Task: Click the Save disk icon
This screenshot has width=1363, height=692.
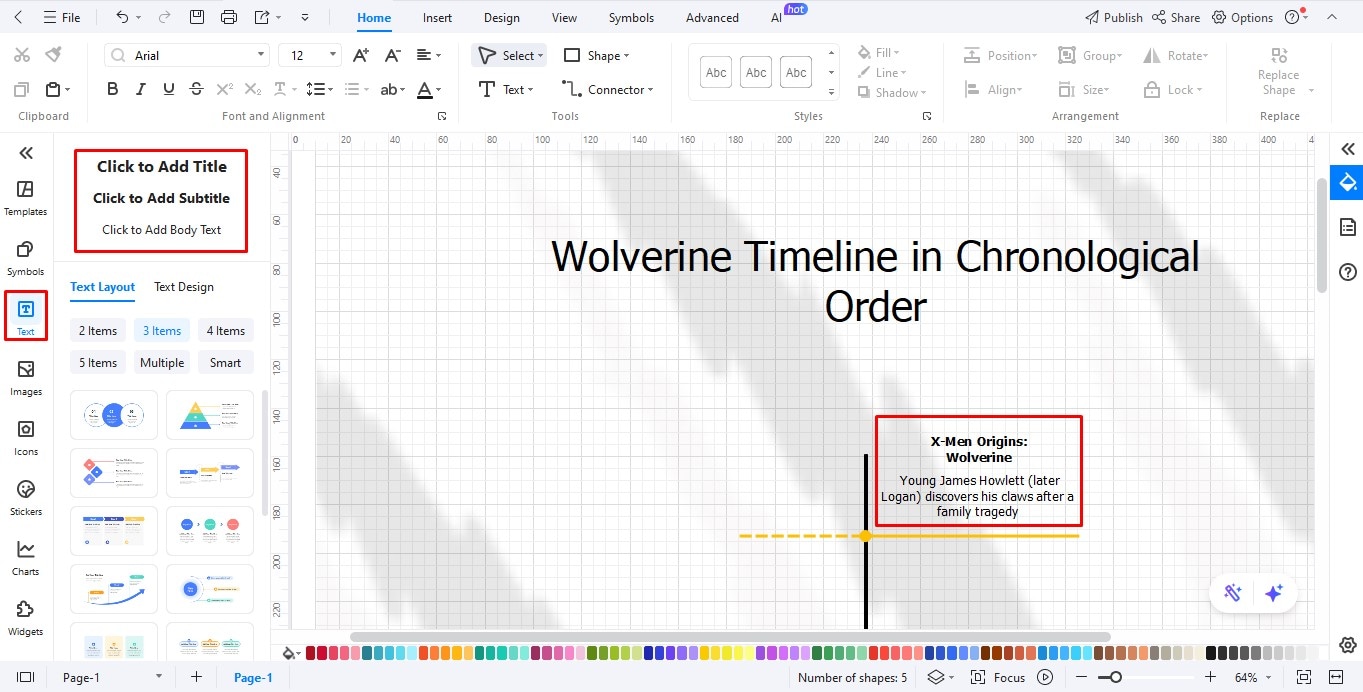Action: pyautogui.click(x=197, y=17)
